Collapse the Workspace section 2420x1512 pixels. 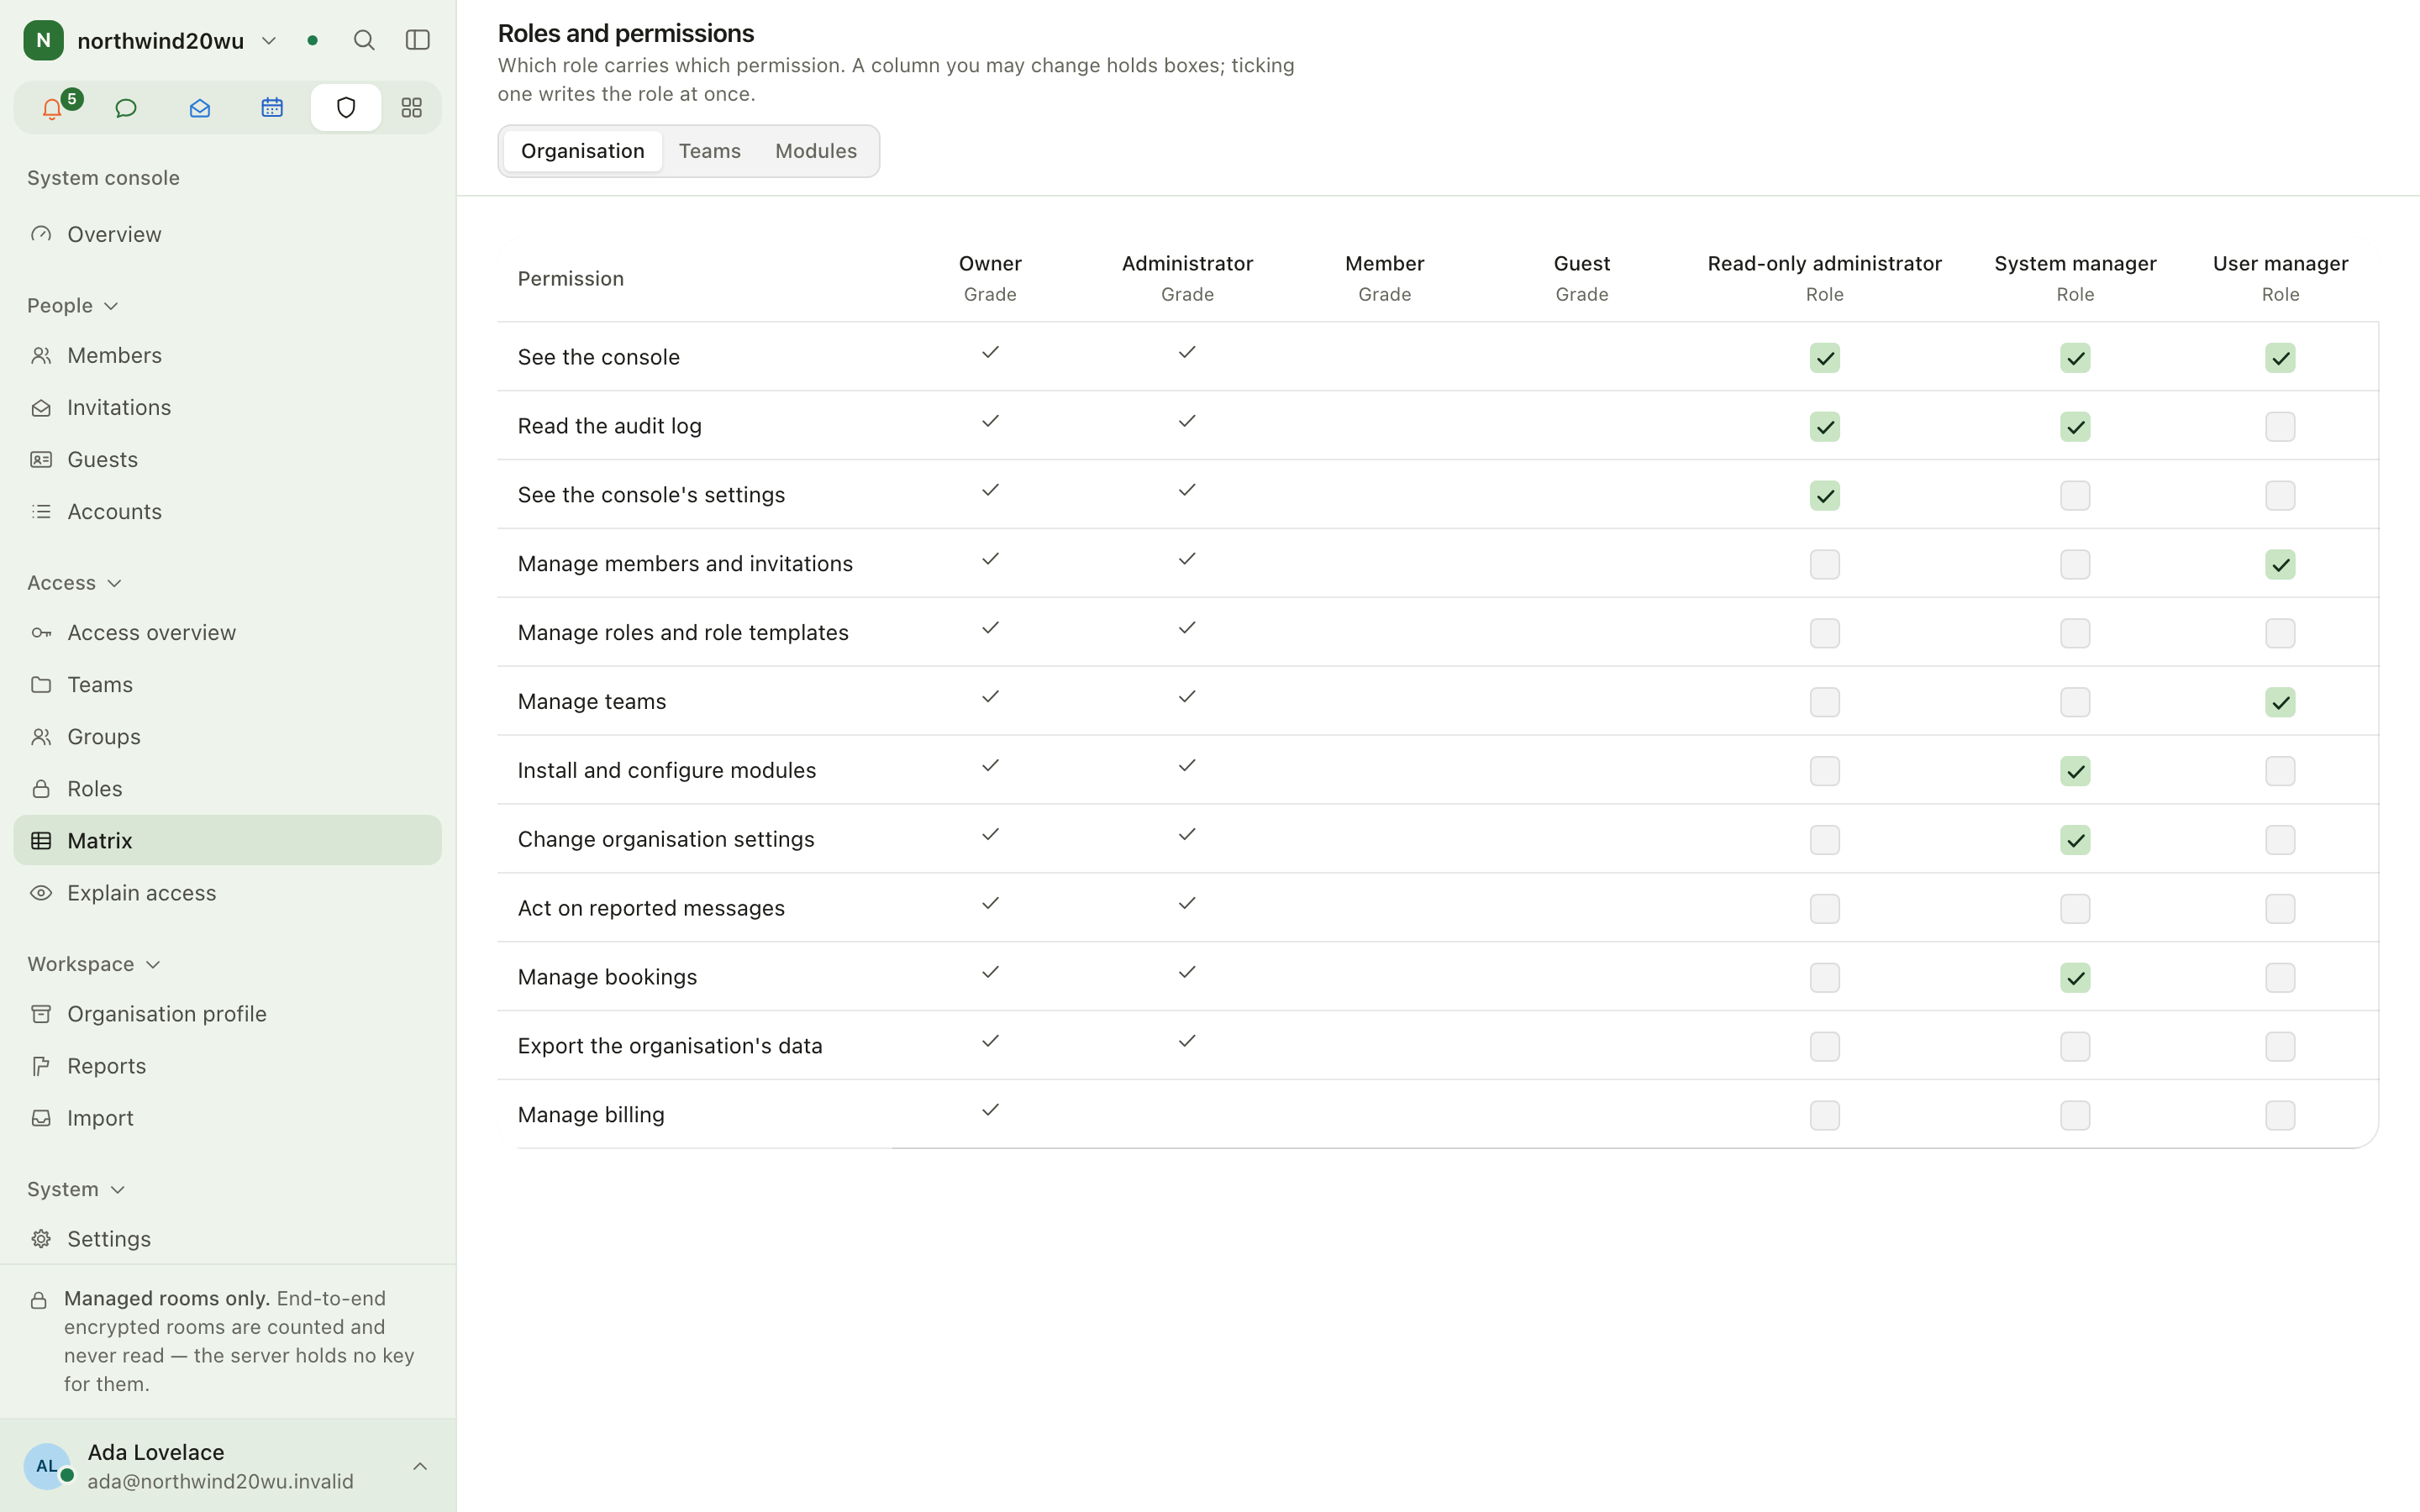(x=94, y=963)
